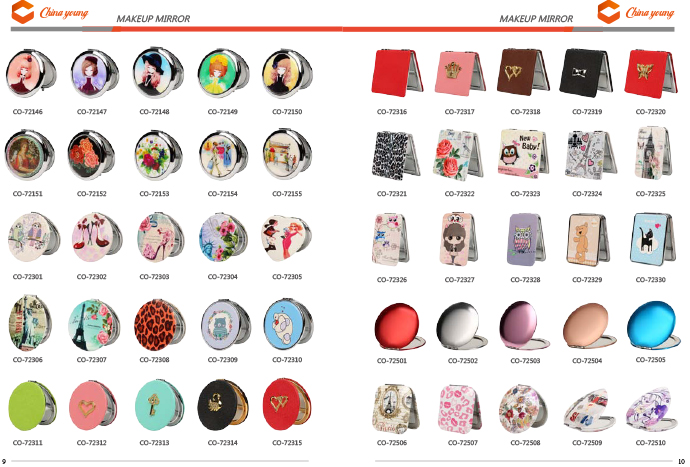This screenshot has width=690, height=467.
Task: Click the red roses mirror CO-72152
Action: tap(91, 155)
